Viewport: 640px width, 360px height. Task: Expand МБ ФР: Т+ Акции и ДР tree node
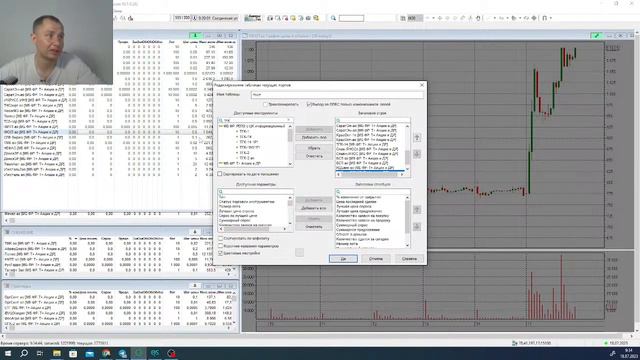click(221, 163)
